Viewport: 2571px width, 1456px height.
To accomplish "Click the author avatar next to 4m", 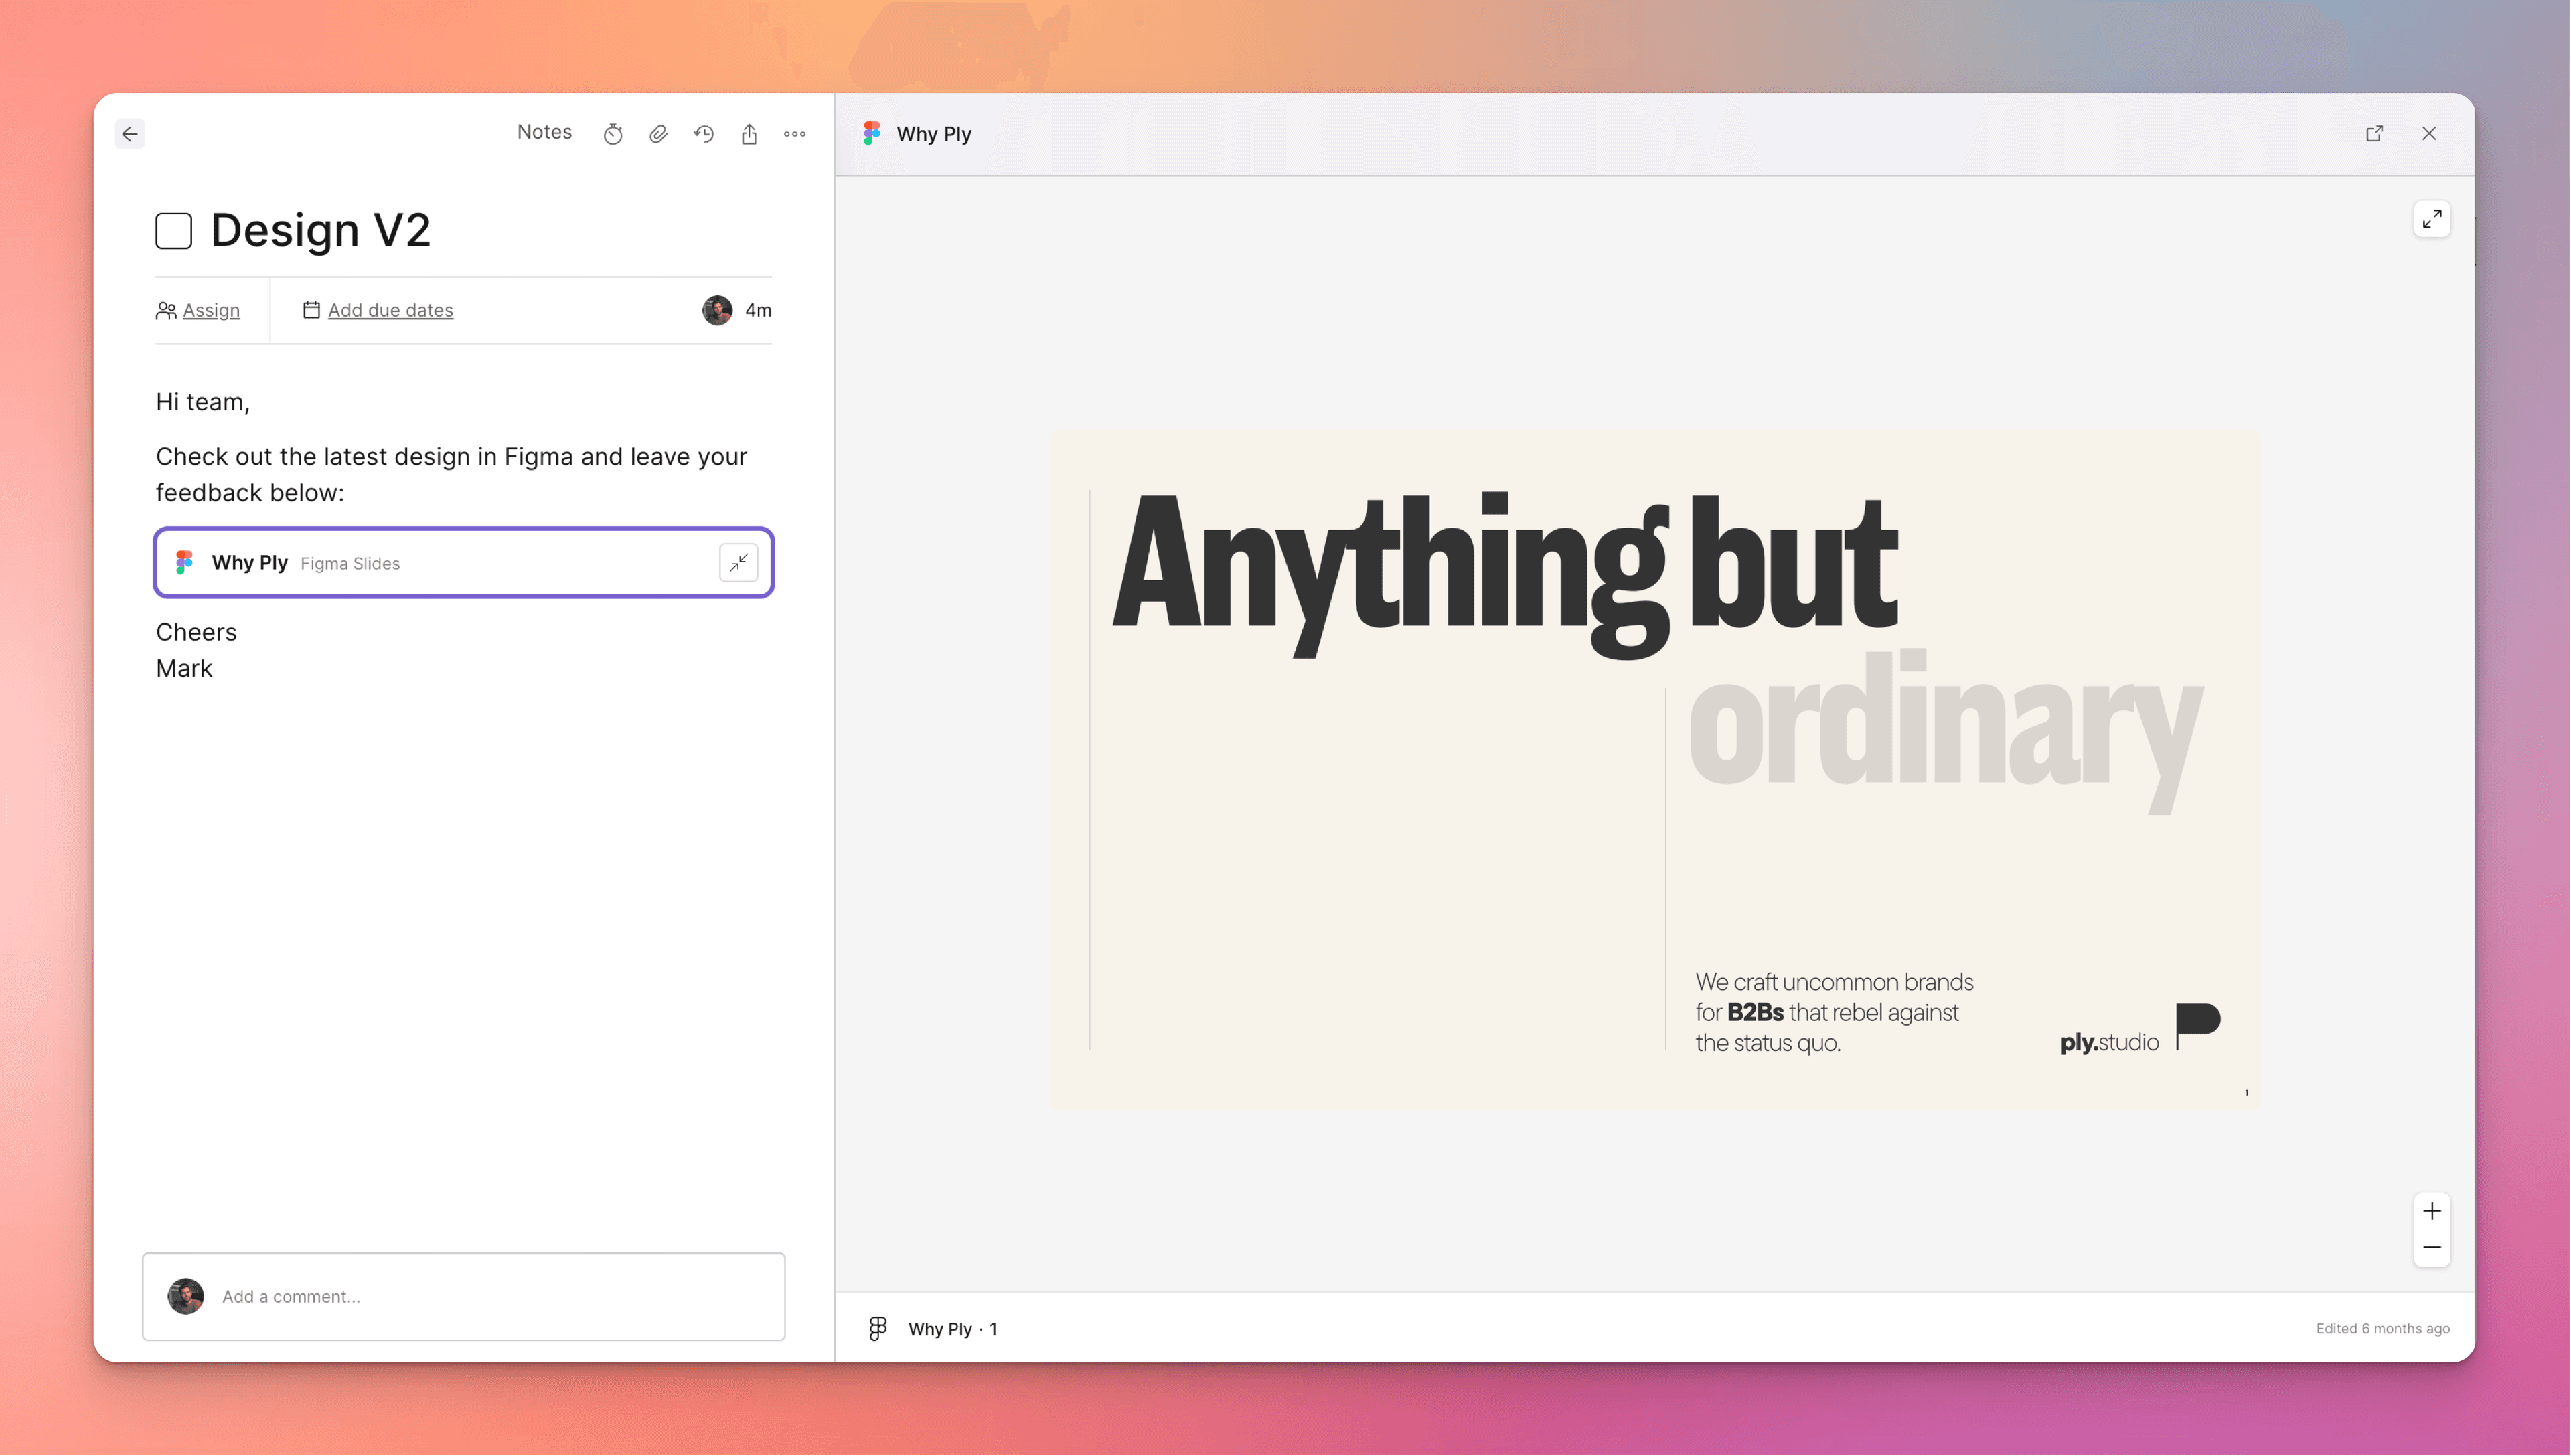I will coord(717,310).
